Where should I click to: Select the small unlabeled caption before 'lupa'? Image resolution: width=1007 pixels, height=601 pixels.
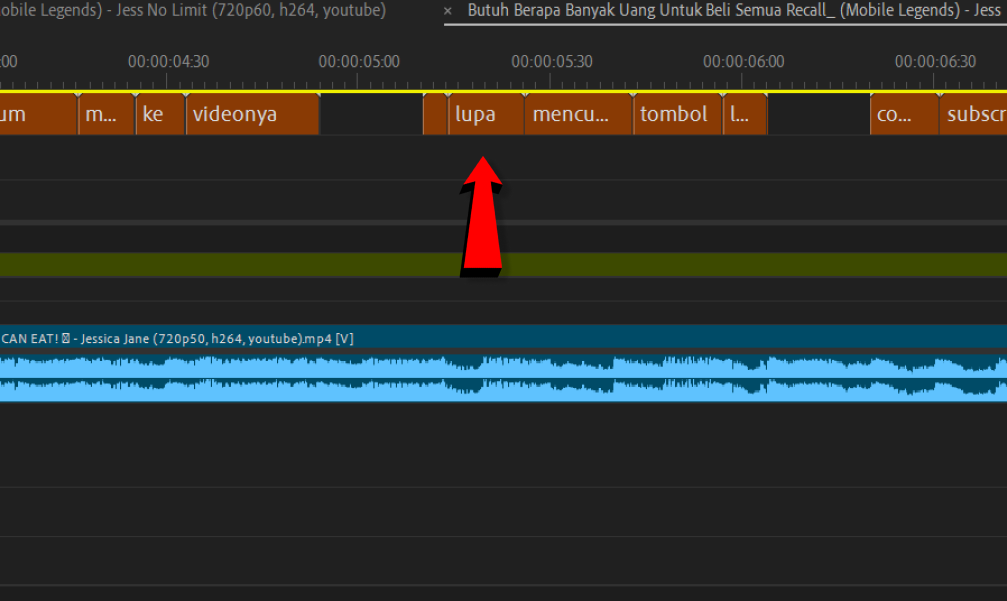435,114
